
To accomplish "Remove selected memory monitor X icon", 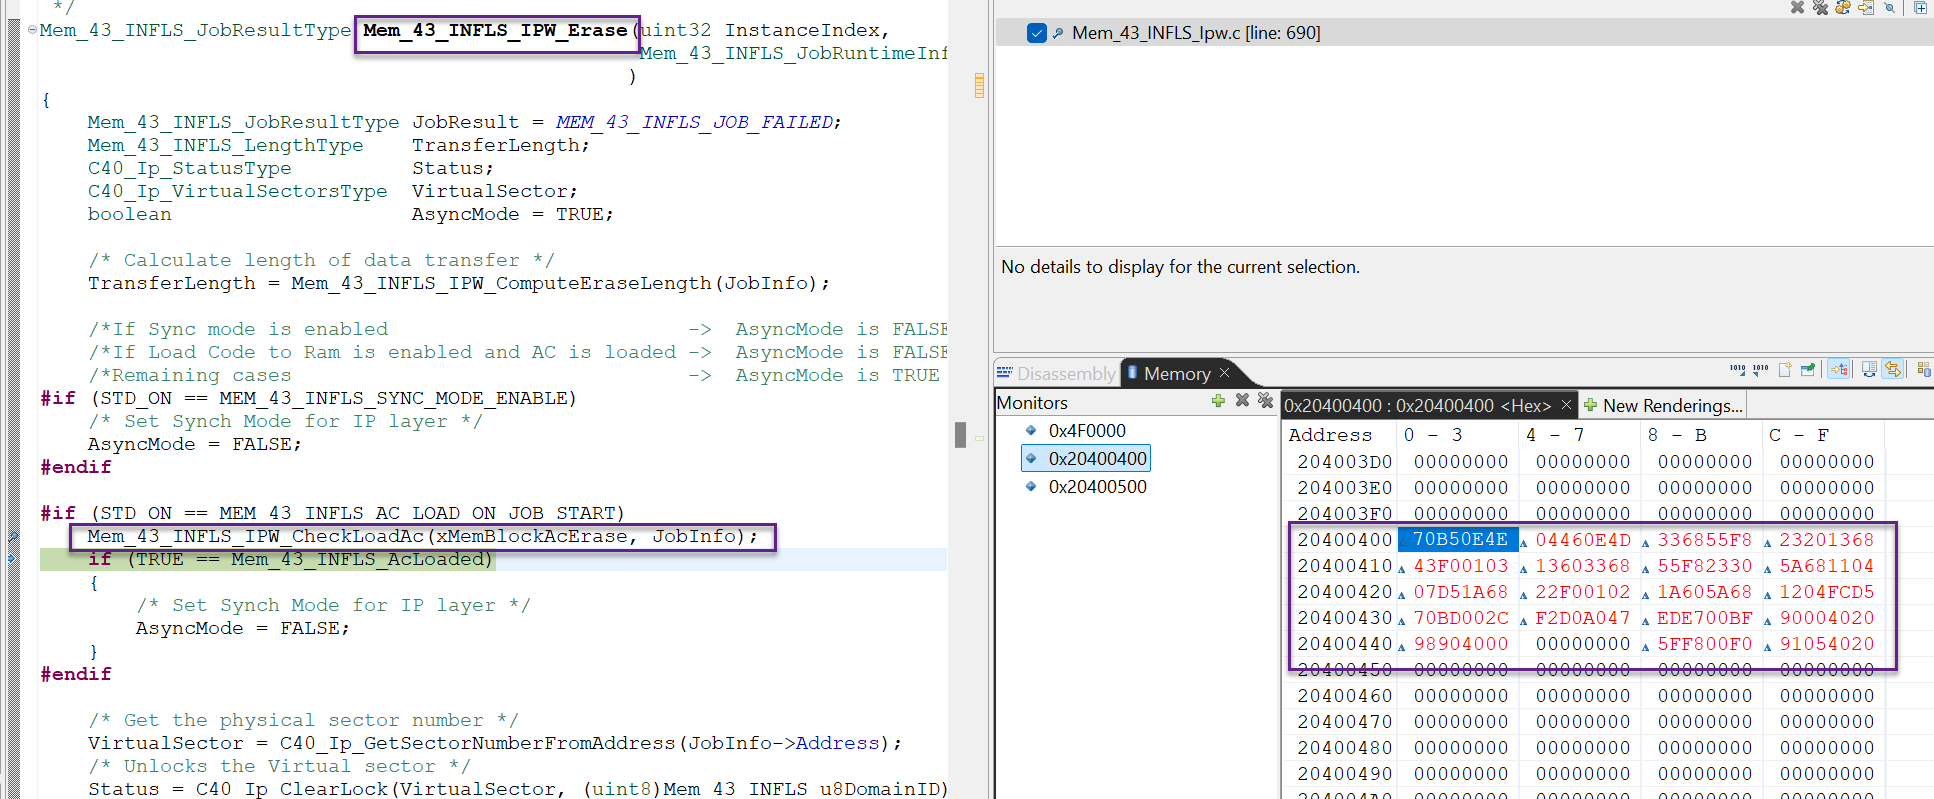I will click(x=1242, y=401).
